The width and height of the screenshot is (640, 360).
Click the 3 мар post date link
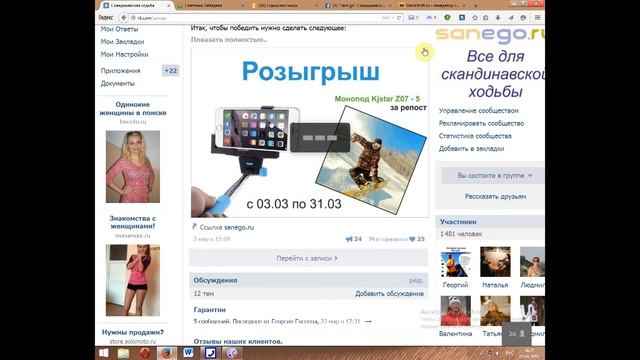[x=211, y=239]
